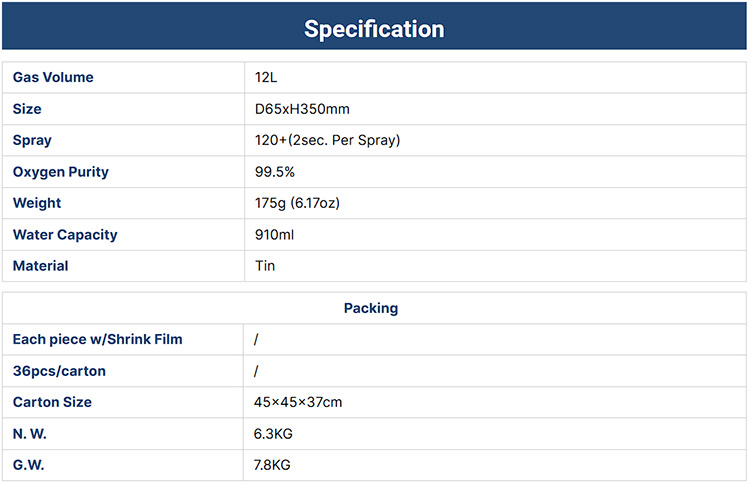The image size is (750, 485).
Task: Click the Spray row label
Action: click(x=32, y=140)
